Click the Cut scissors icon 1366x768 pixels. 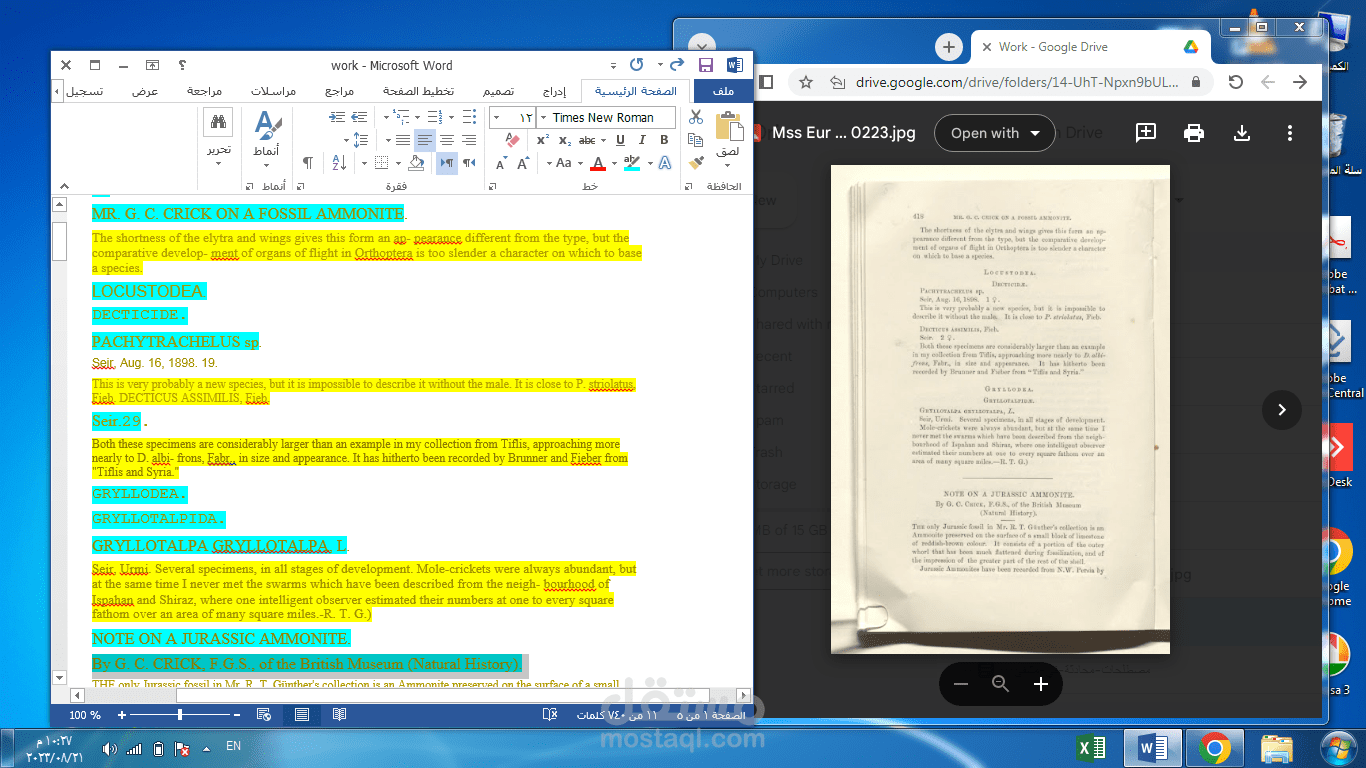click(x=696, y=118)
